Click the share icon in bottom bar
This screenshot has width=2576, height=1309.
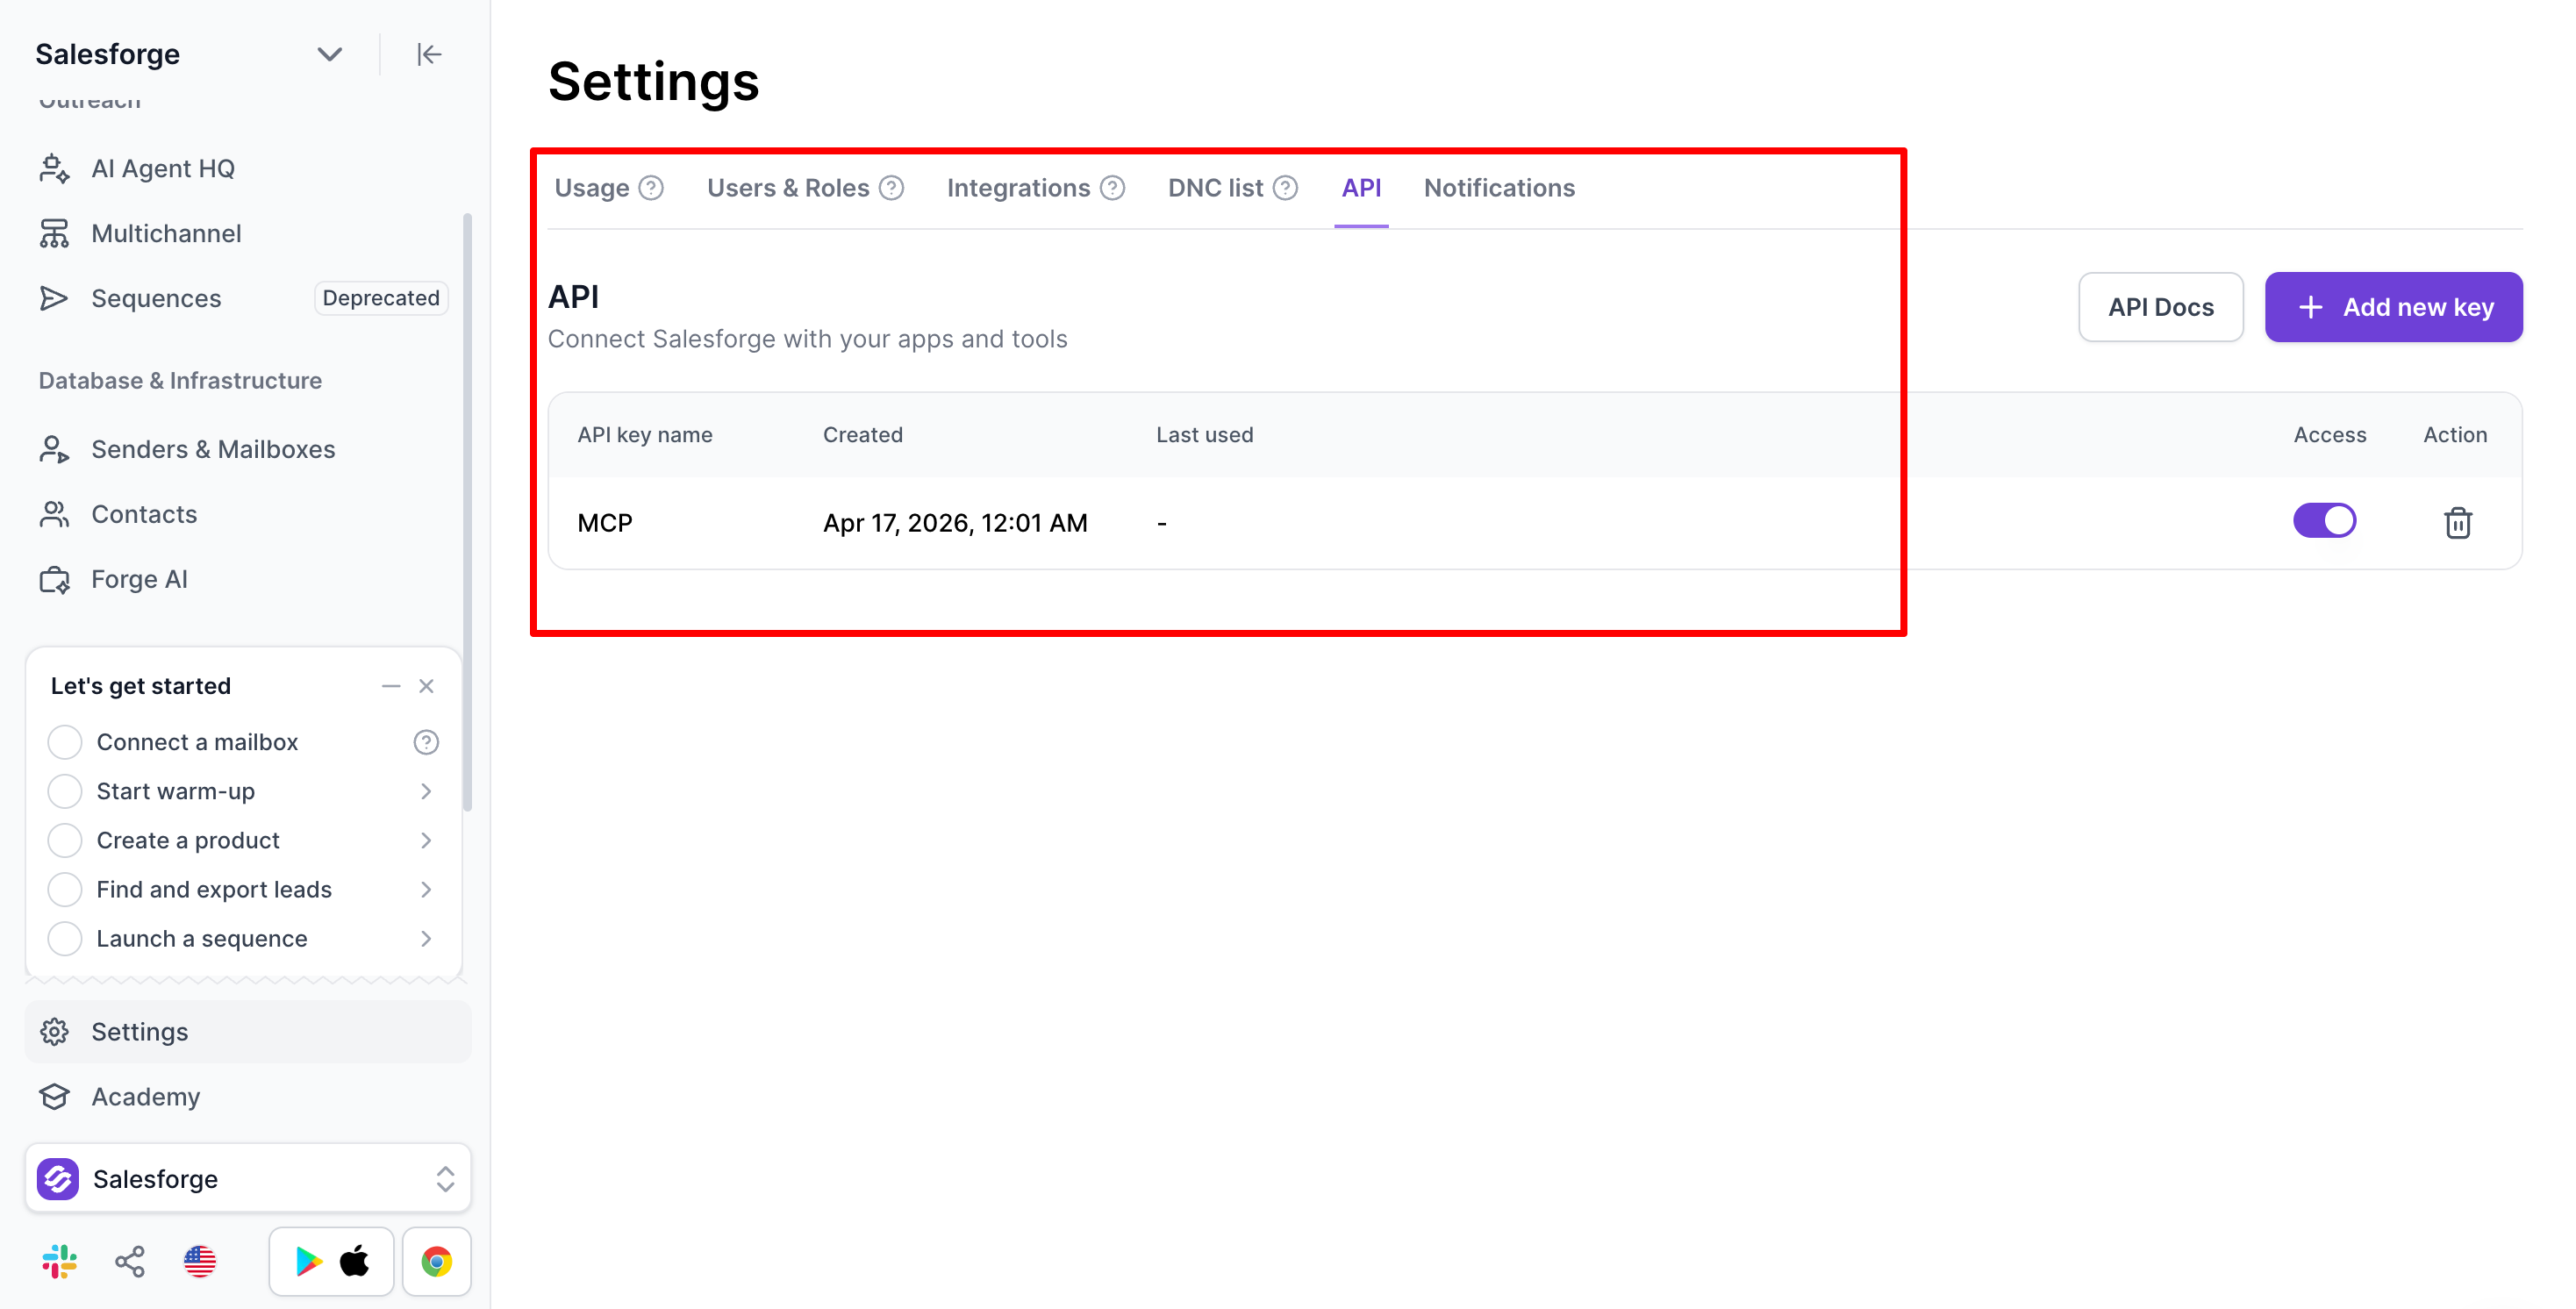click(130, 1261)
